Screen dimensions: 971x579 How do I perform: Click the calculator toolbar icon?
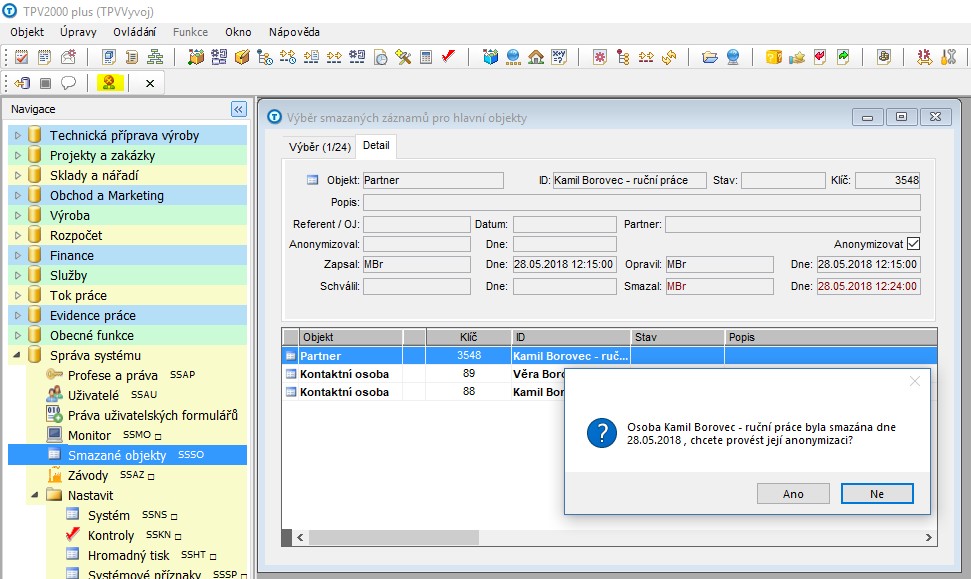(x=426, y=58)
